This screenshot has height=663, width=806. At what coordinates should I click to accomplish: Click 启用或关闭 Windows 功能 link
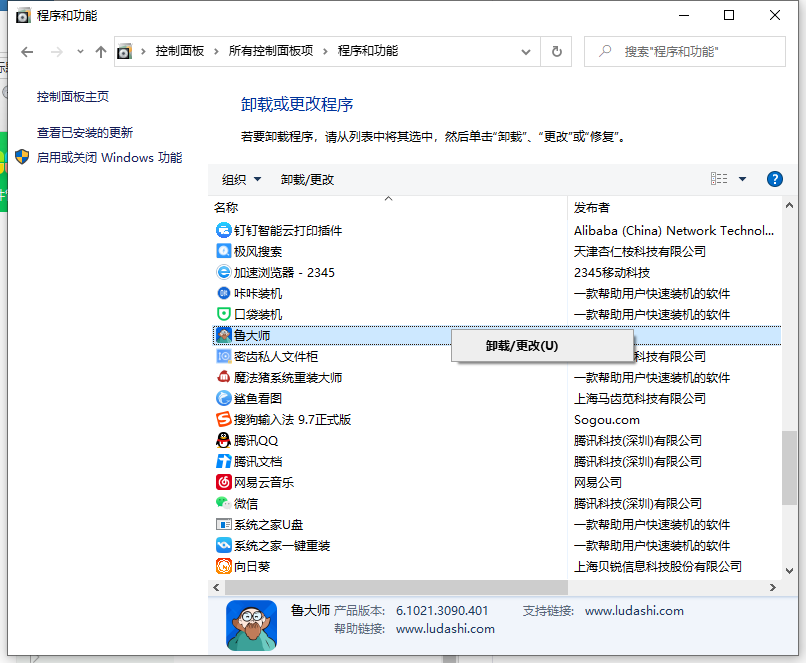click(x=109, y=157)
